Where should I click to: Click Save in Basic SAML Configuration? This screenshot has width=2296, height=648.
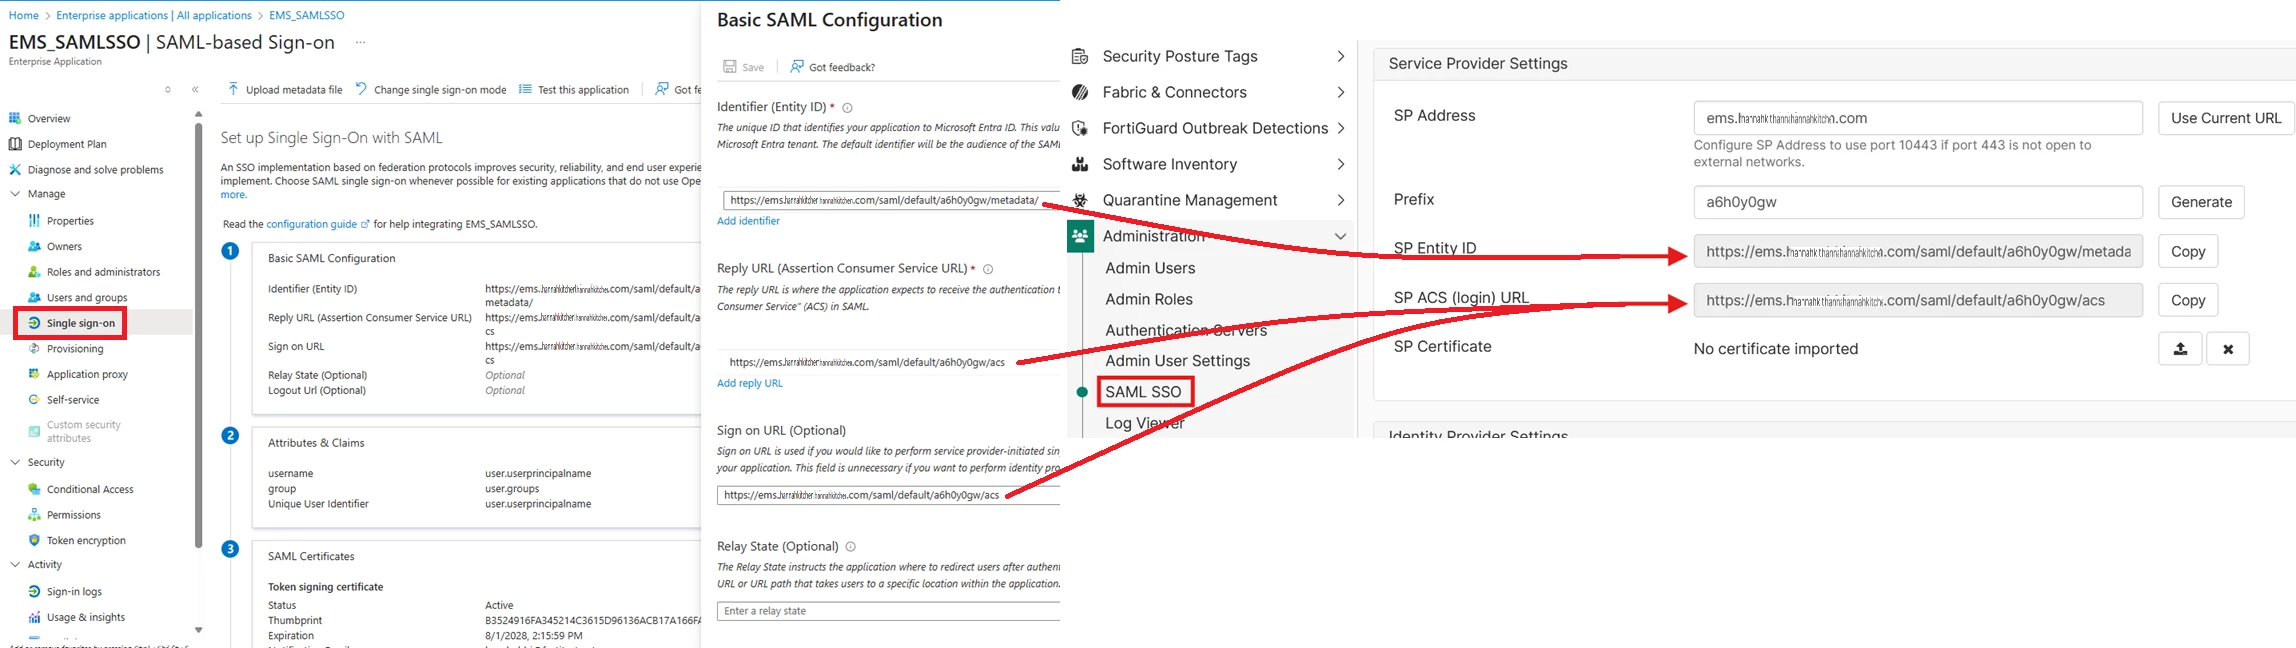(744, 67)
